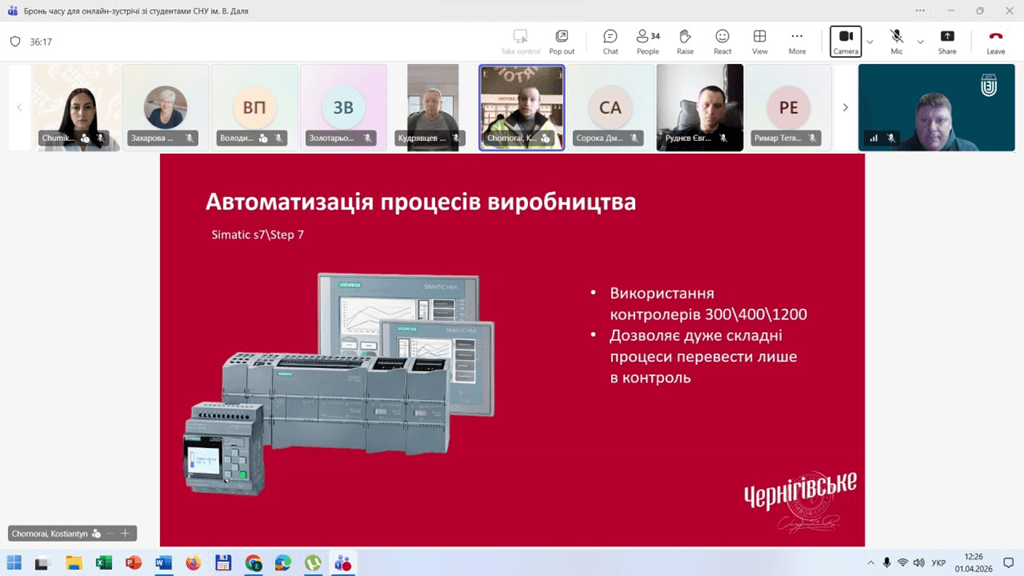Leave the meeting with red phone button

[995, 41]
